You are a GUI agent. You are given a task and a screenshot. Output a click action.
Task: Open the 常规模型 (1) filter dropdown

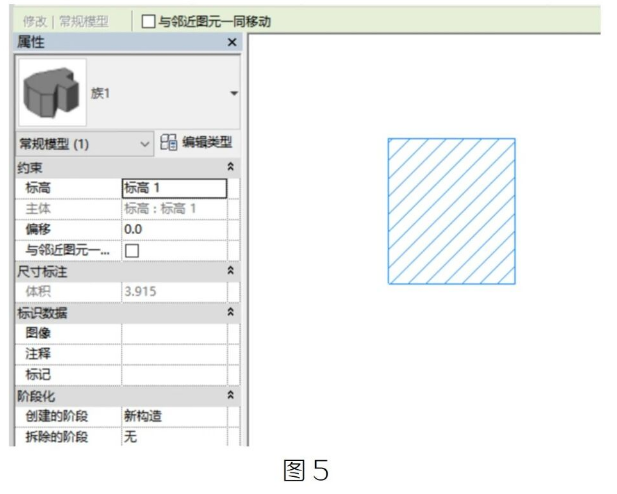[x=84, y=144]
